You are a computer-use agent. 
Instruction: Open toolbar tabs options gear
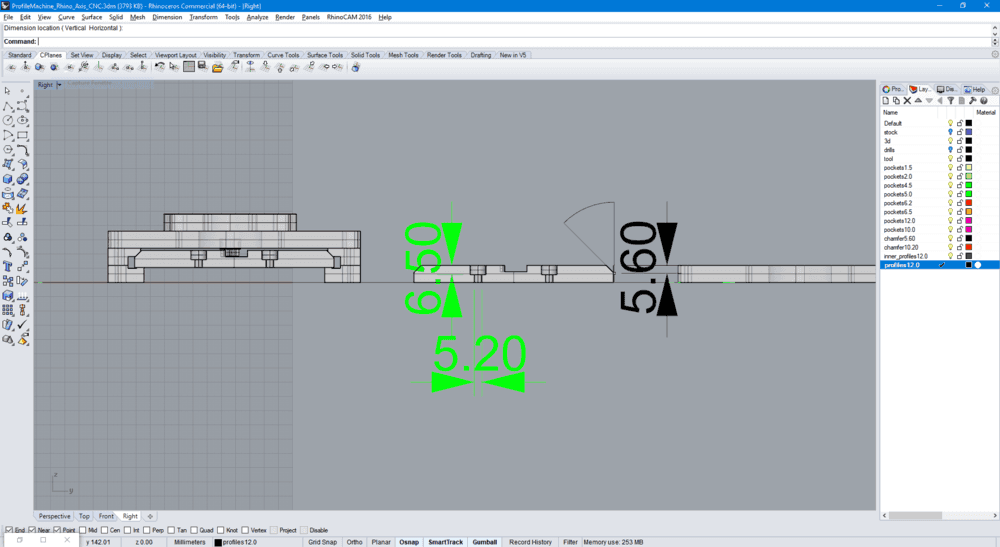click(995, 55)
